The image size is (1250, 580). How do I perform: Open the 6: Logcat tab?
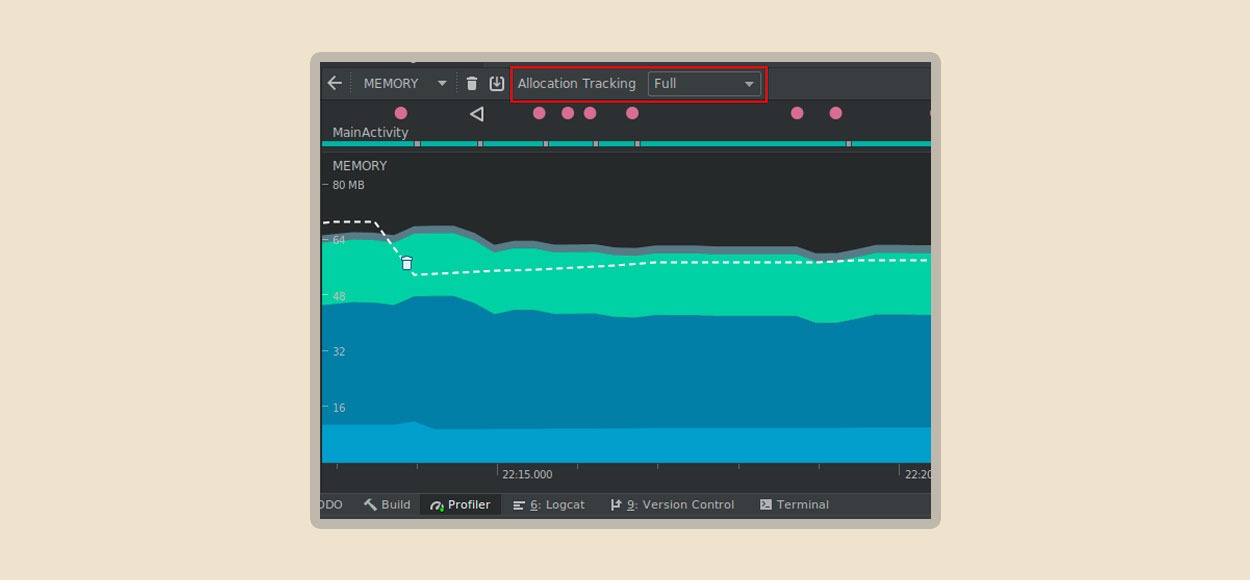coord(548,505)
